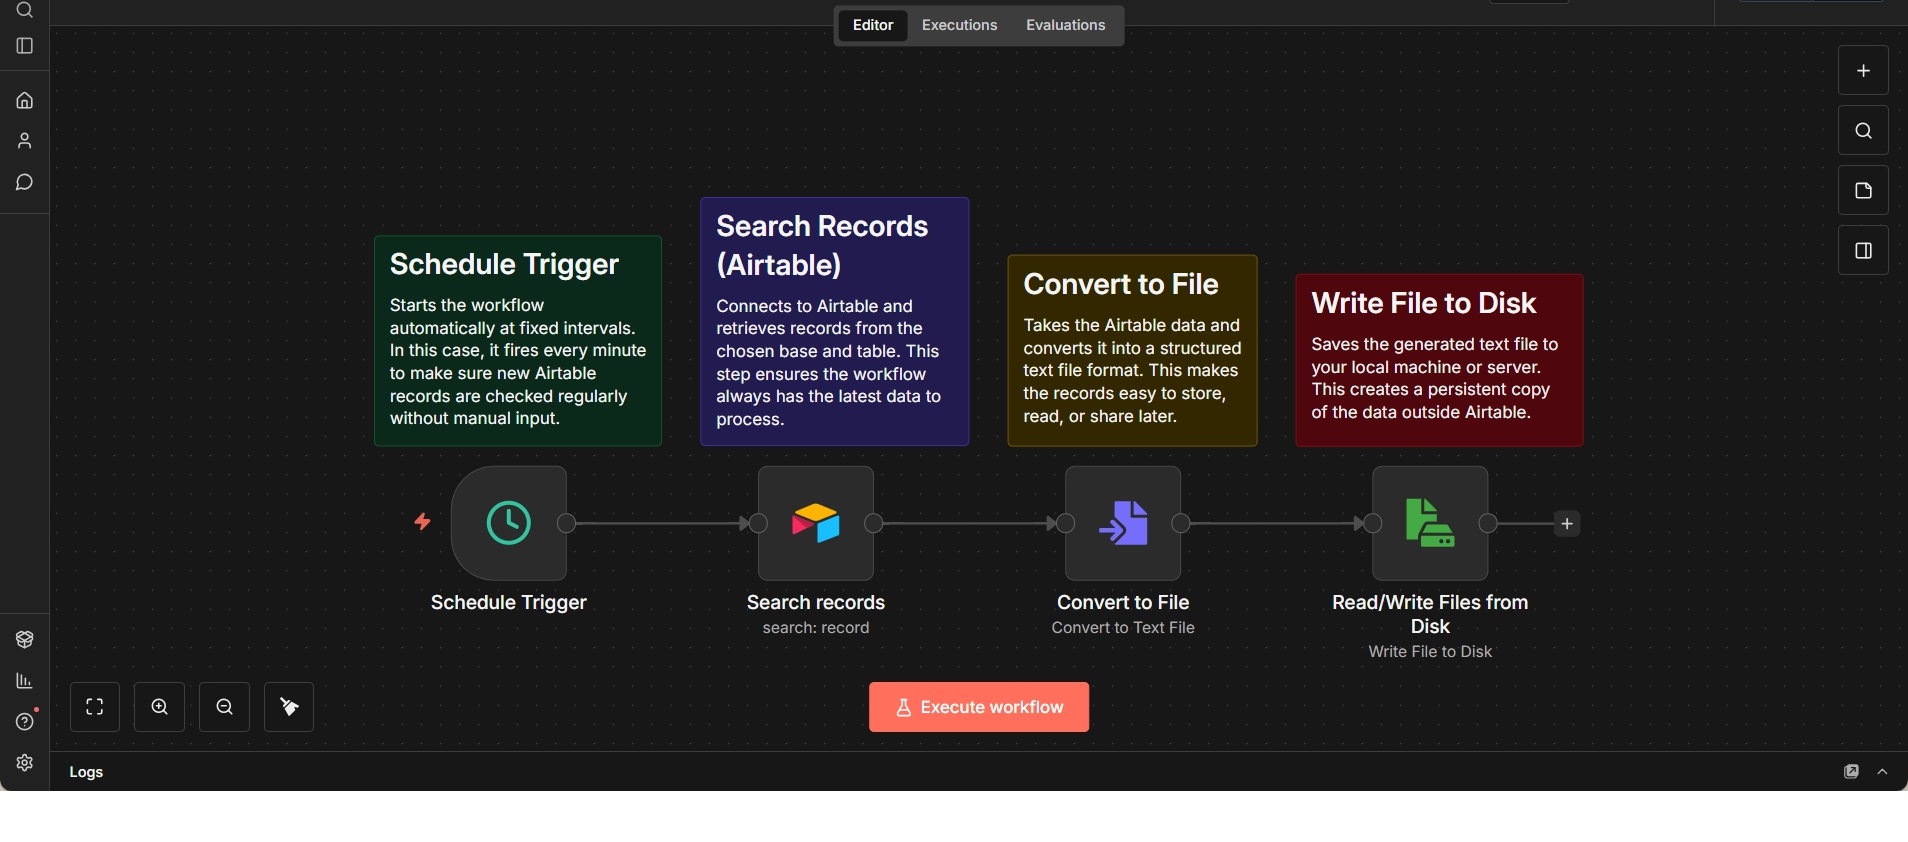Switch to the Executions tab

[x=959, y=25]
